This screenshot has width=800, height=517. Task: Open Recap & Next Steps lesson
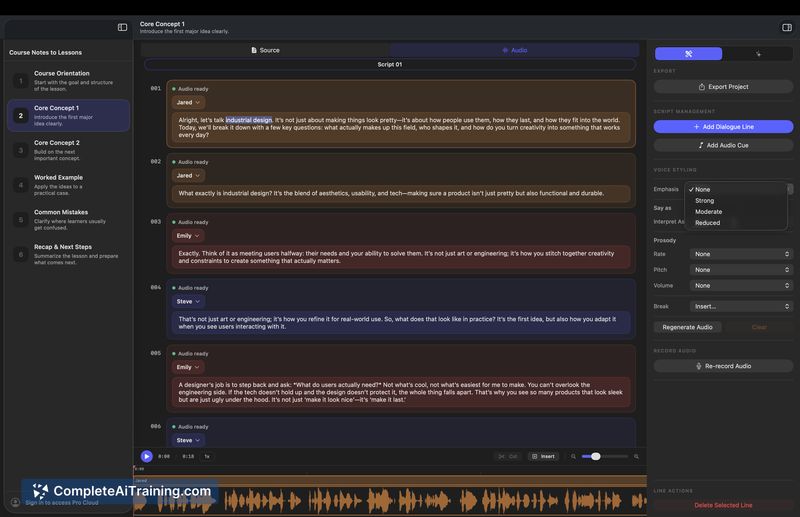(x=68, y=254)
